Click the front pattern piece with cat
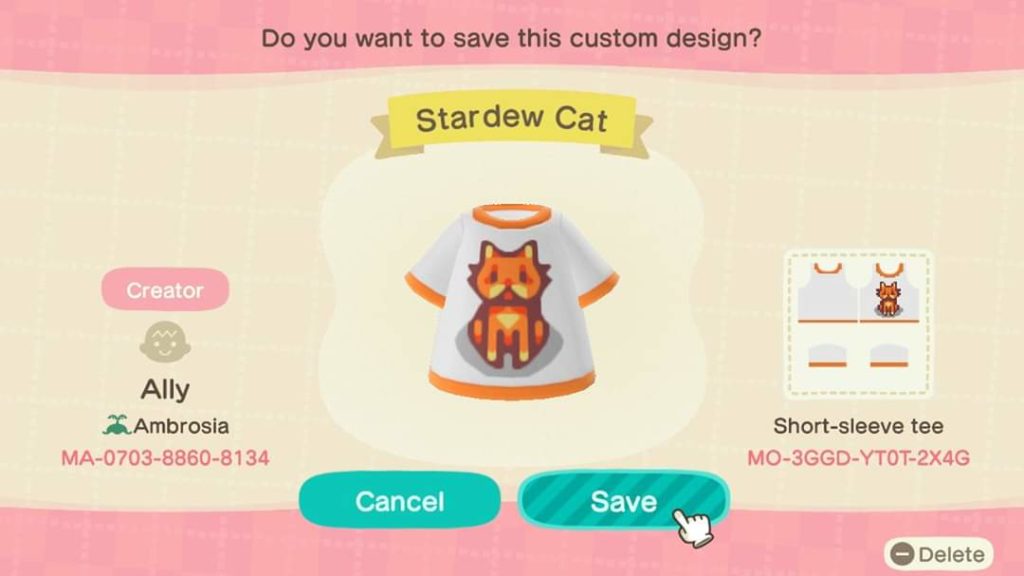This screenshot has width=1024, height=576. pos(889,293)
